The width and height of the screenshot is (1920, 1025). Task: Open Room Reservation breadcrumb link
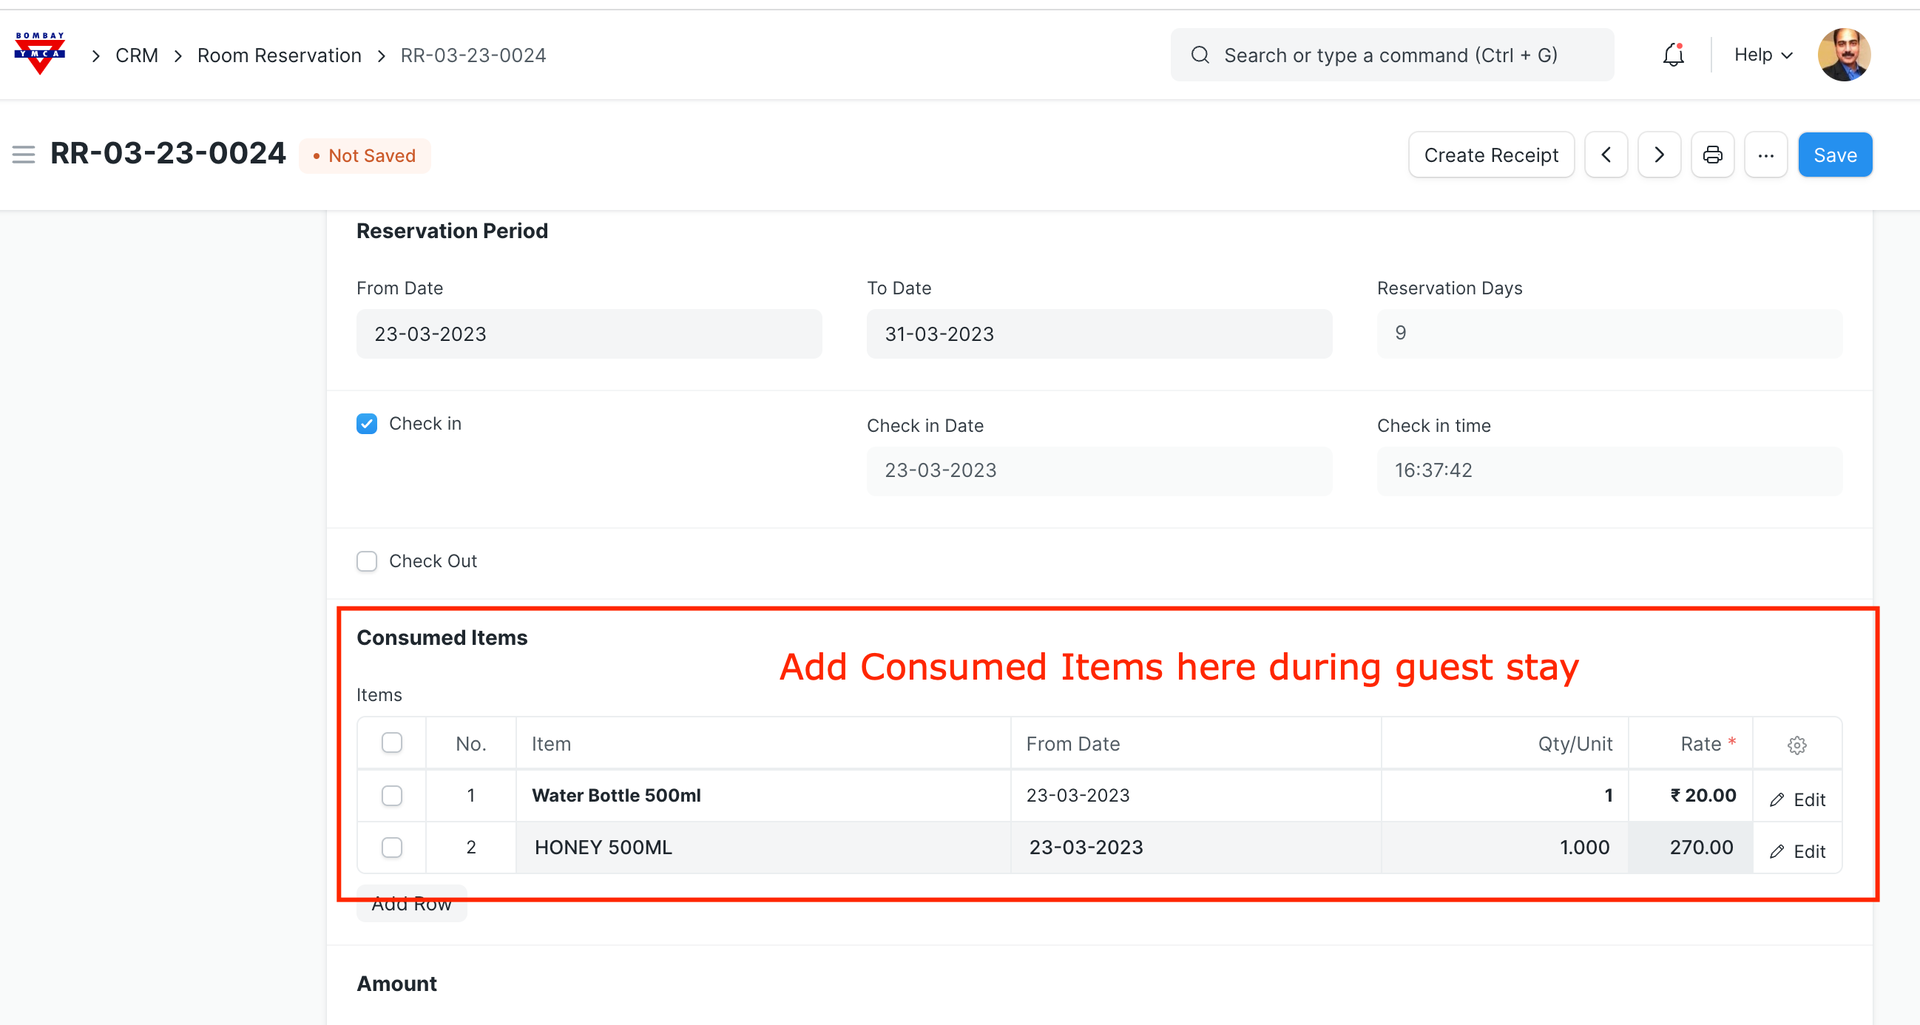279,55
